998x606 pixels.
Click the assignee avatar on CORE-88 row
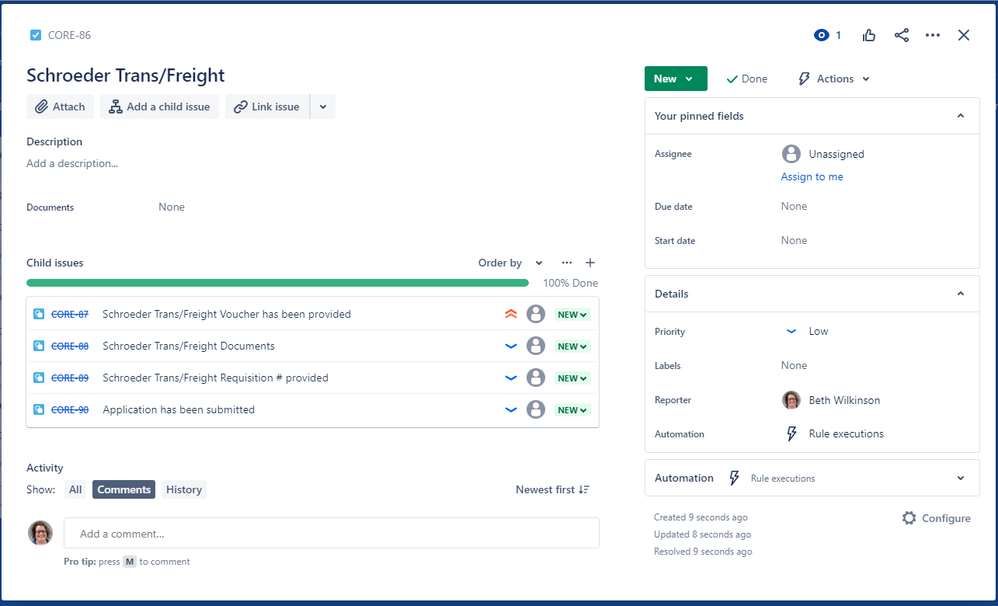(535, 345)
